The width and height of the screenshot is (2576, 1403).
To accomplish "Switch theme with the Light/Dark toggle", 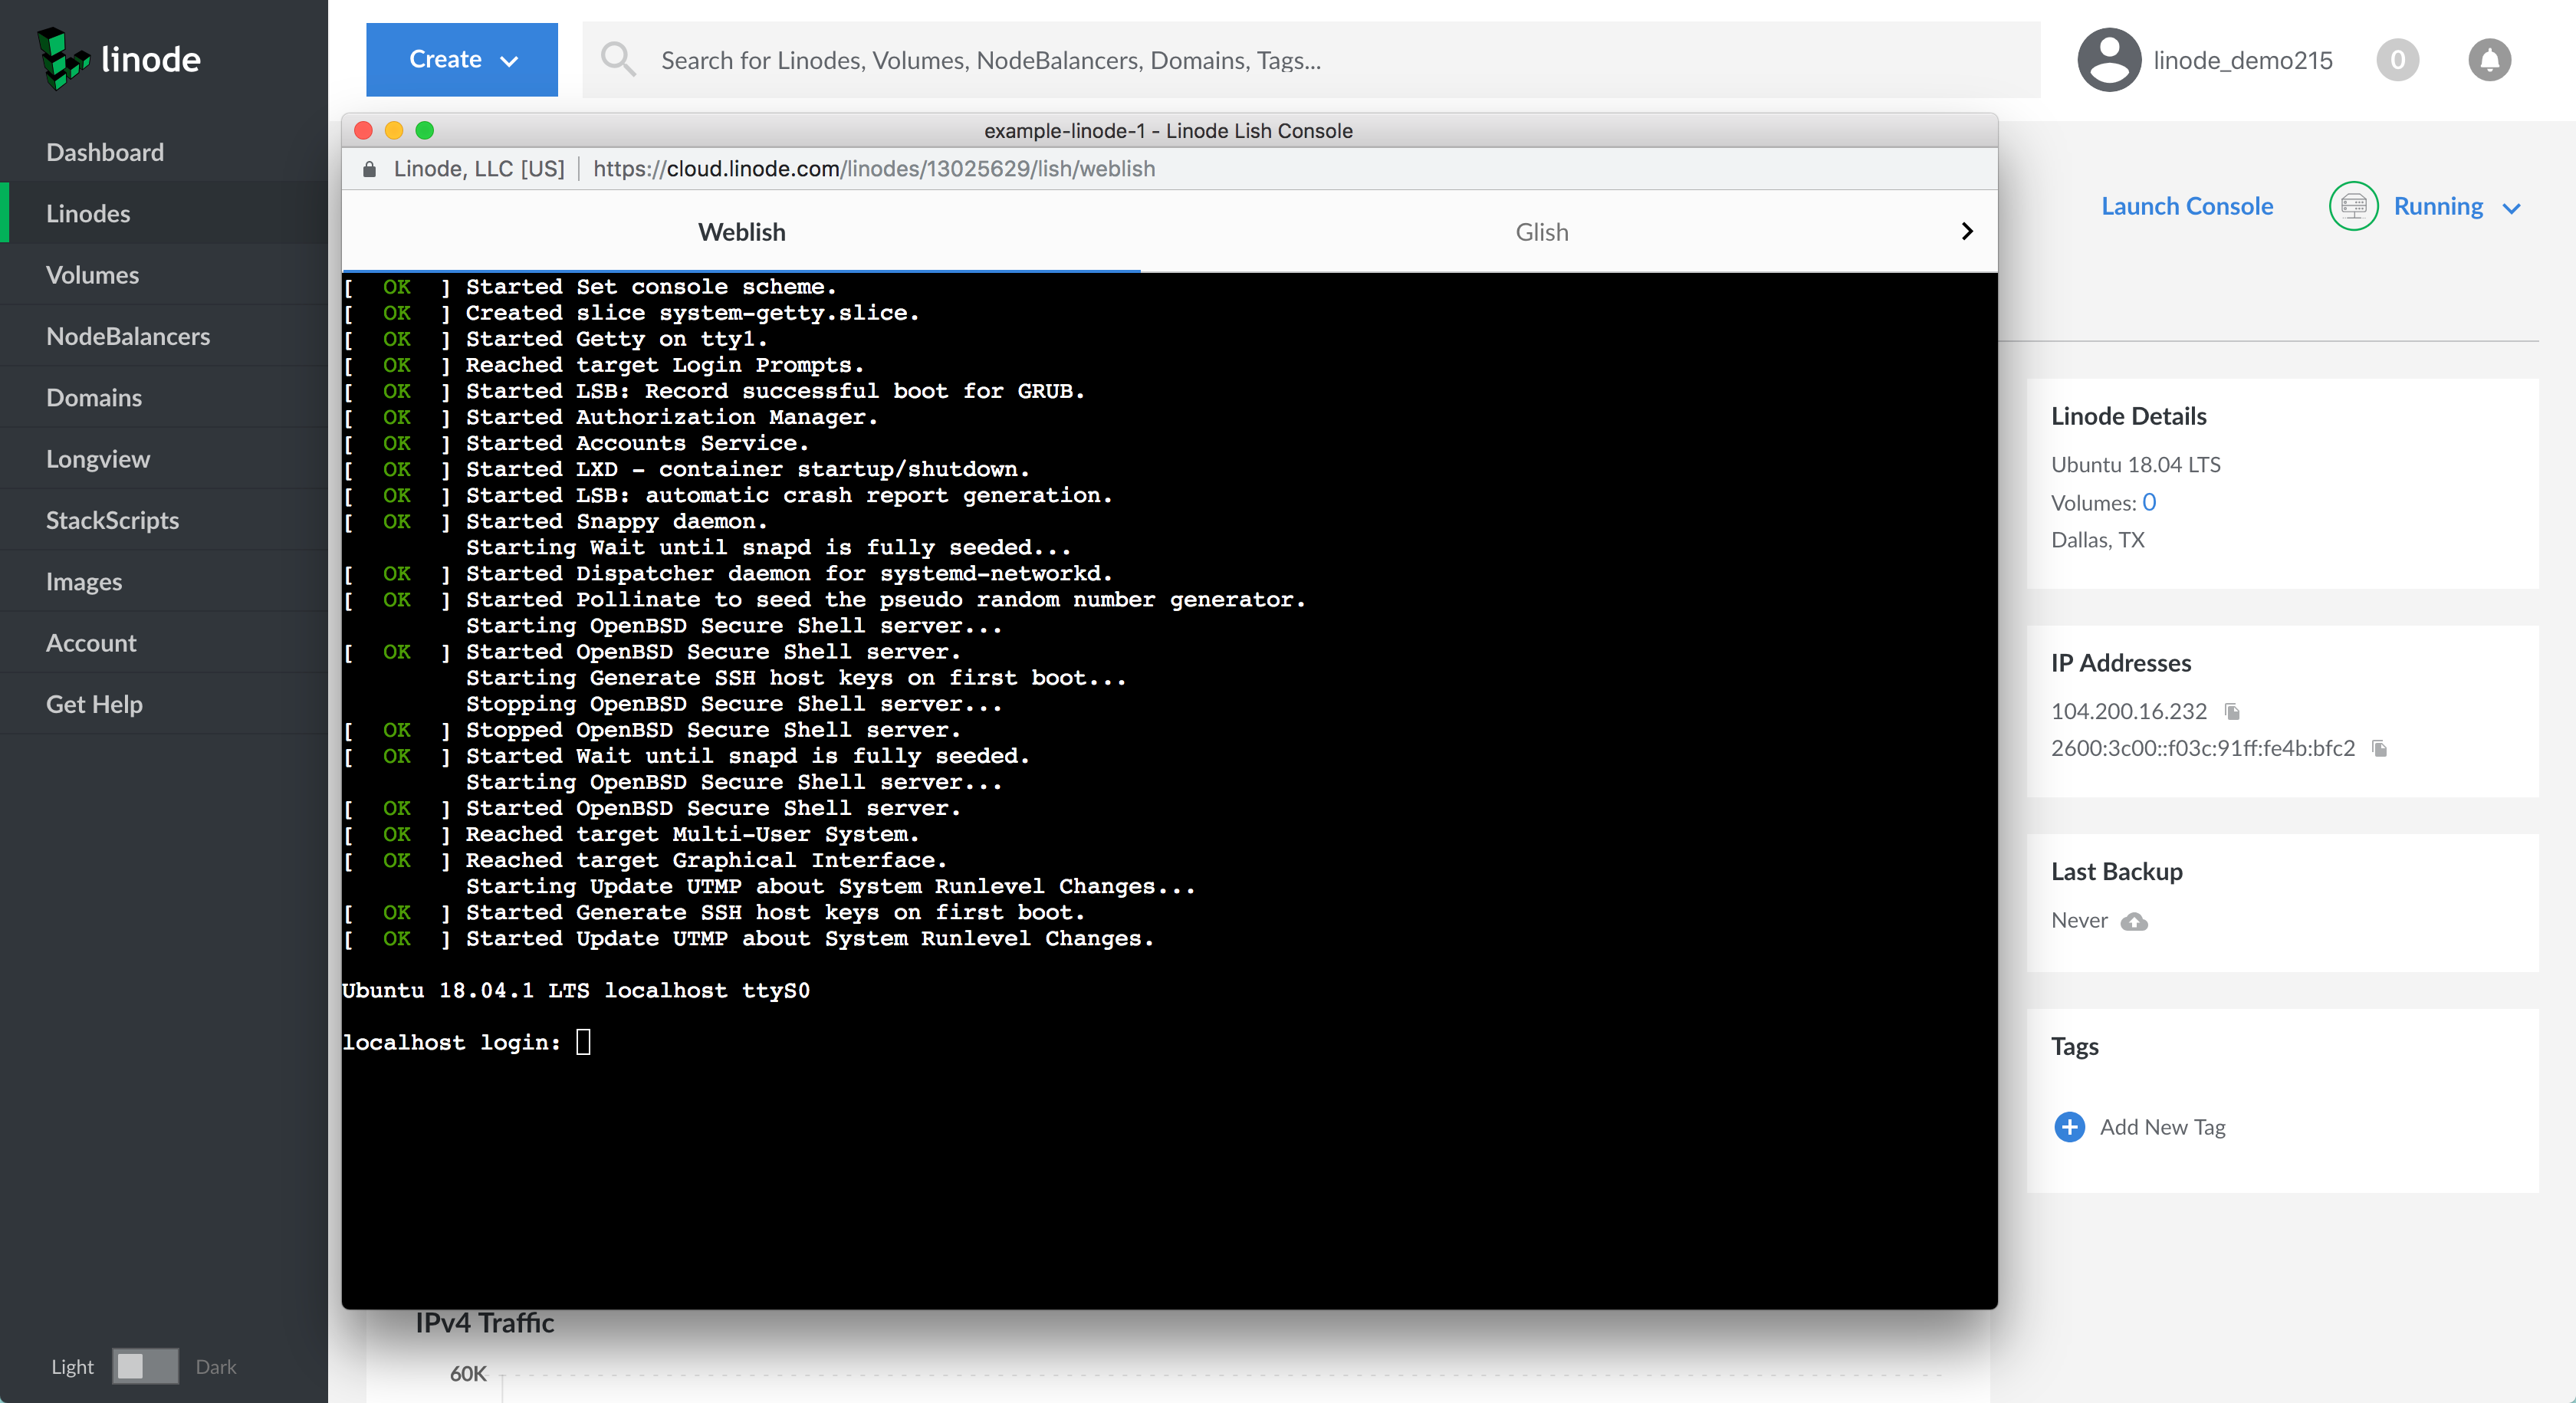I will 145,1367.
